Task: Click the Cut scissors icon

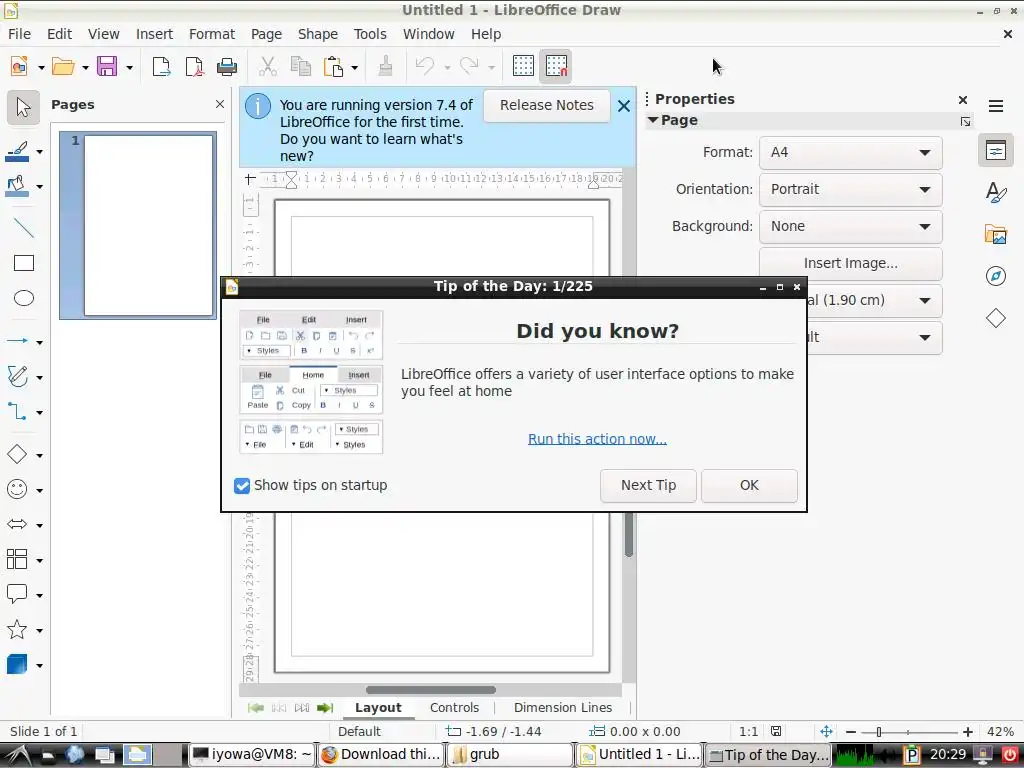Action: point(268,67)
